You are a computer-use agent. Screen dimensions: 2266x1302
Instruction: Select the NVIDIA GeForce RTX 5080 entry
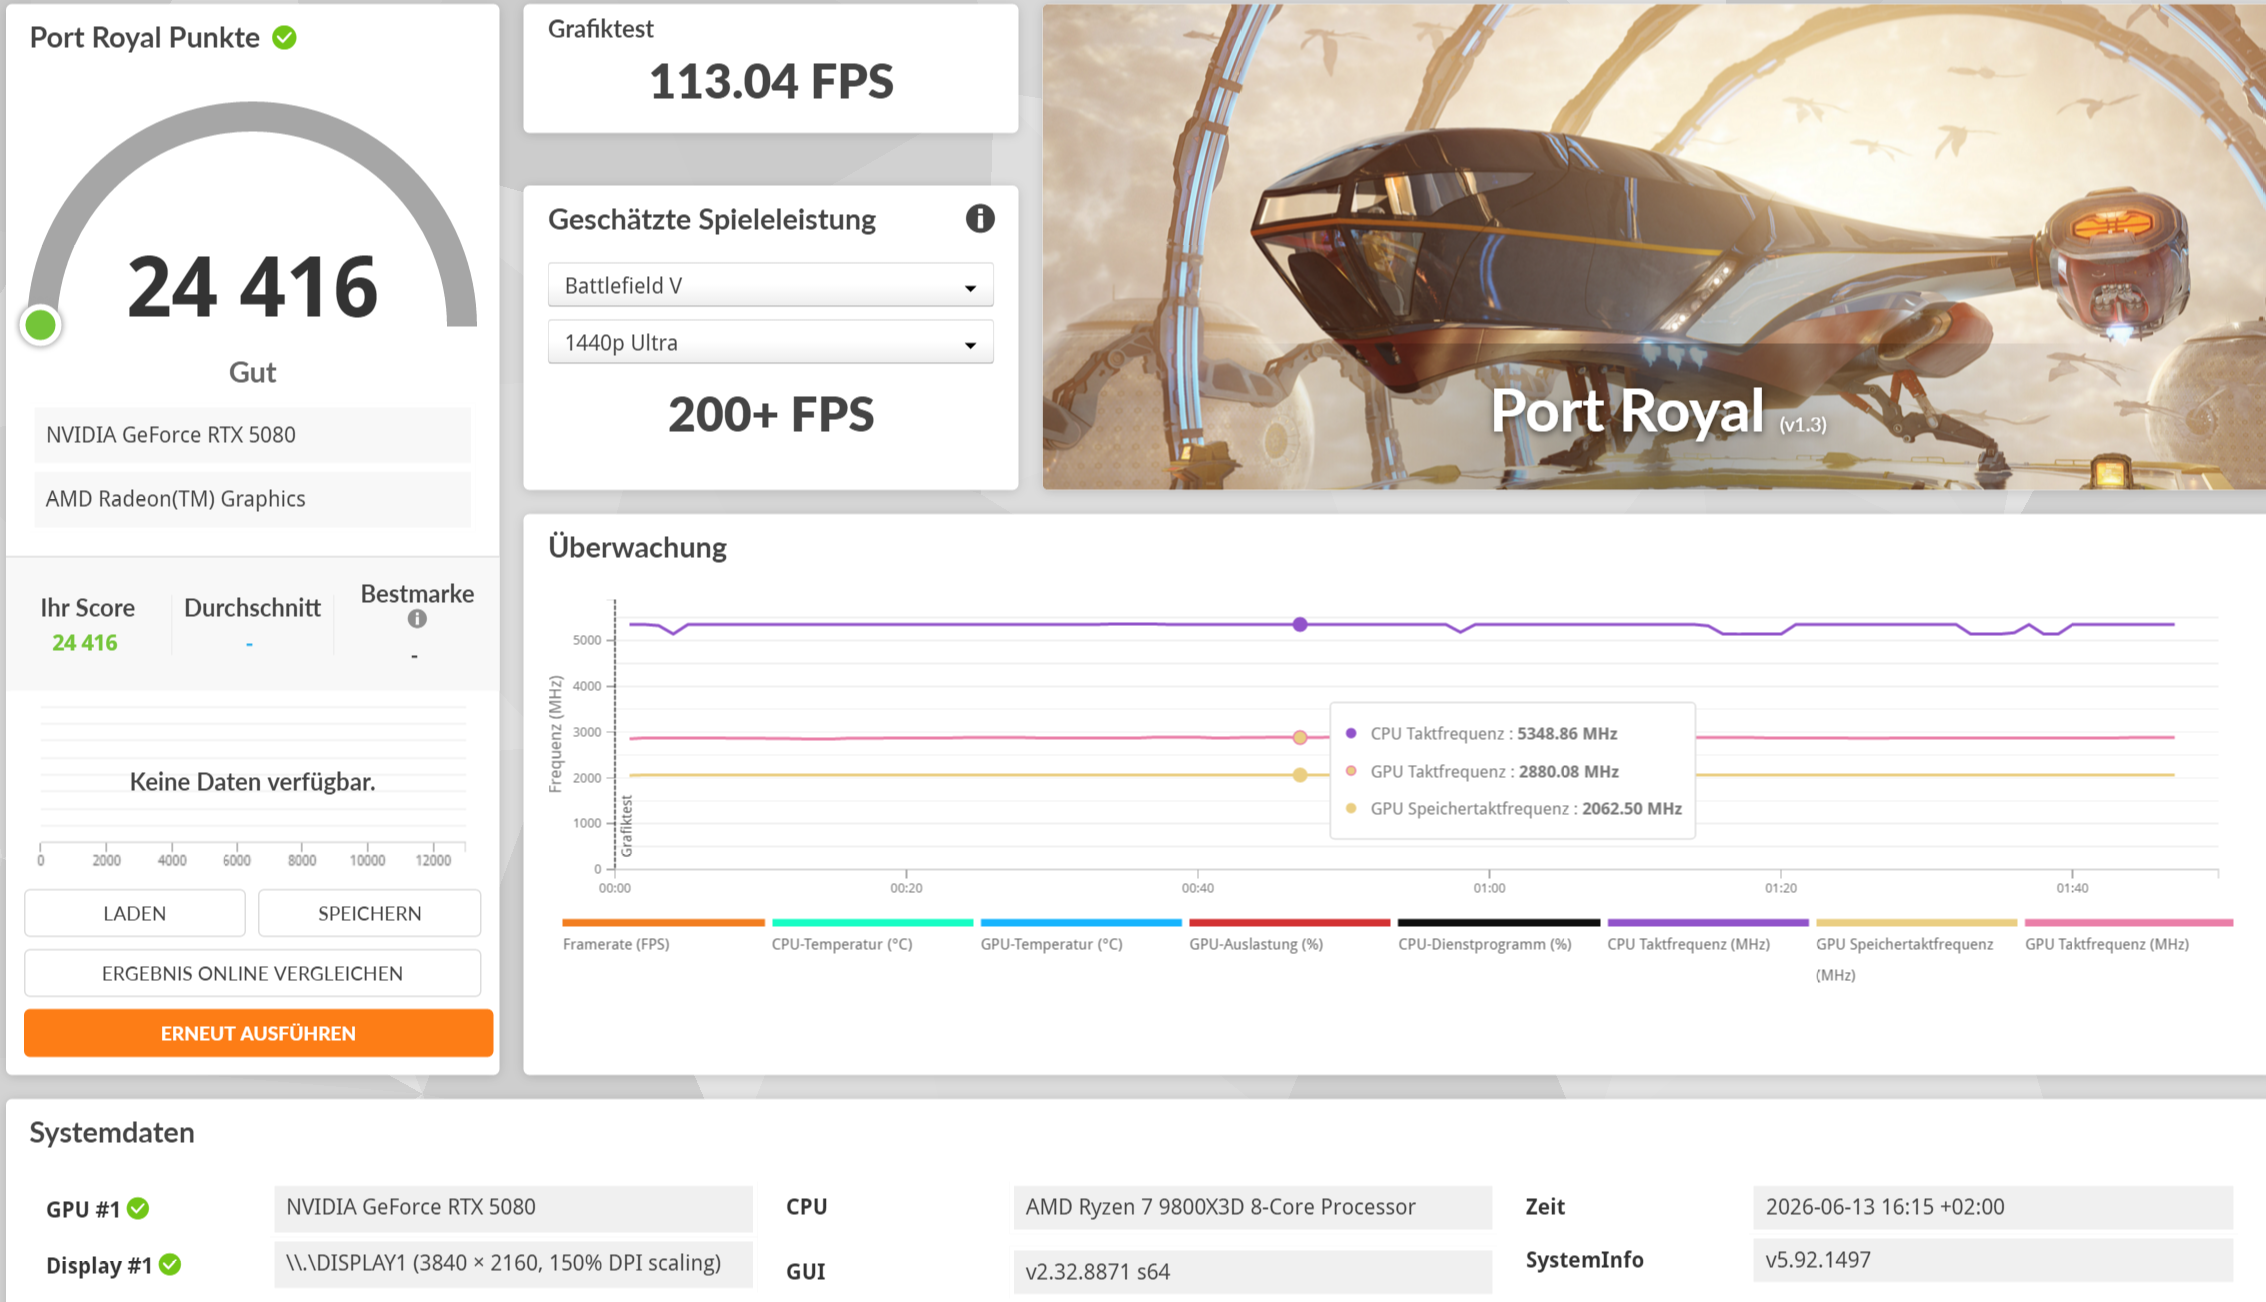point(252,435)
